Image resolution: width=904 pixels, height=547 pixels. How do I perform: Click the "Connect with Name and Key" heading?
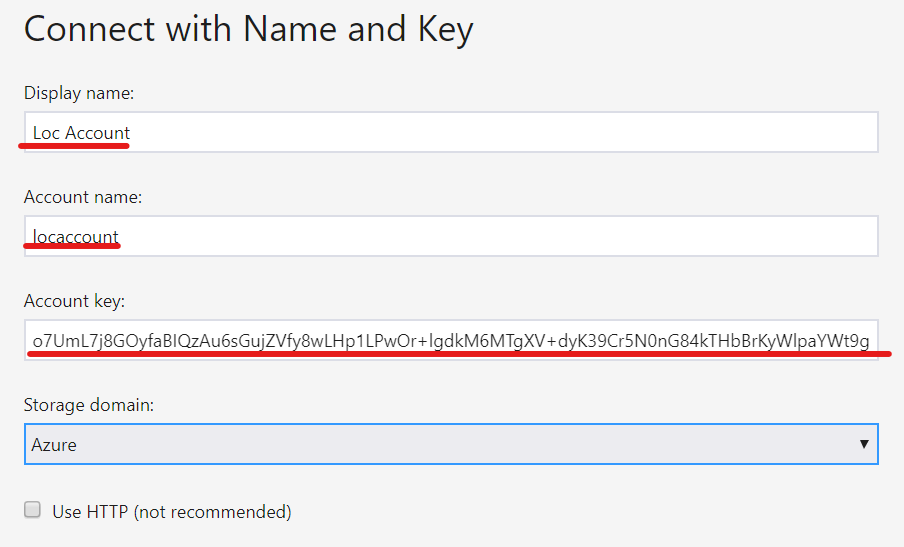tap(248, 30)
